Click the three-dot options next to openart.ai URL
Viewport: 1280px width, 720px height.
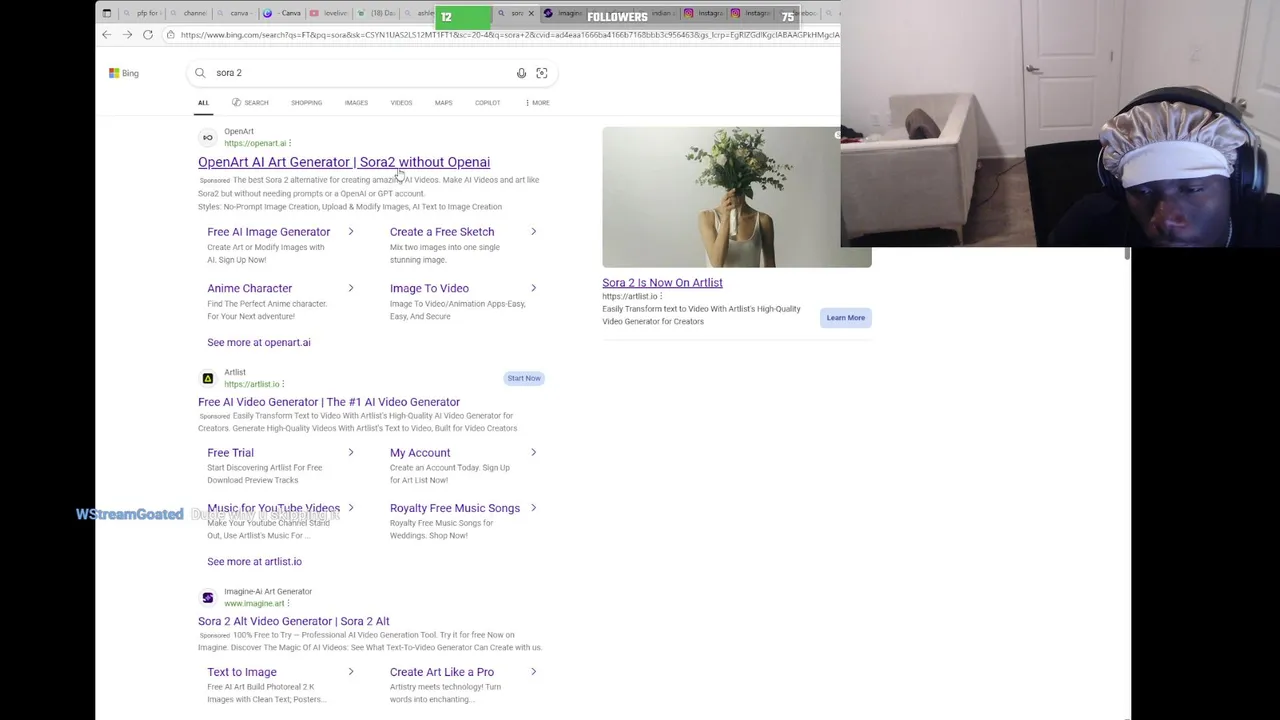290,143
